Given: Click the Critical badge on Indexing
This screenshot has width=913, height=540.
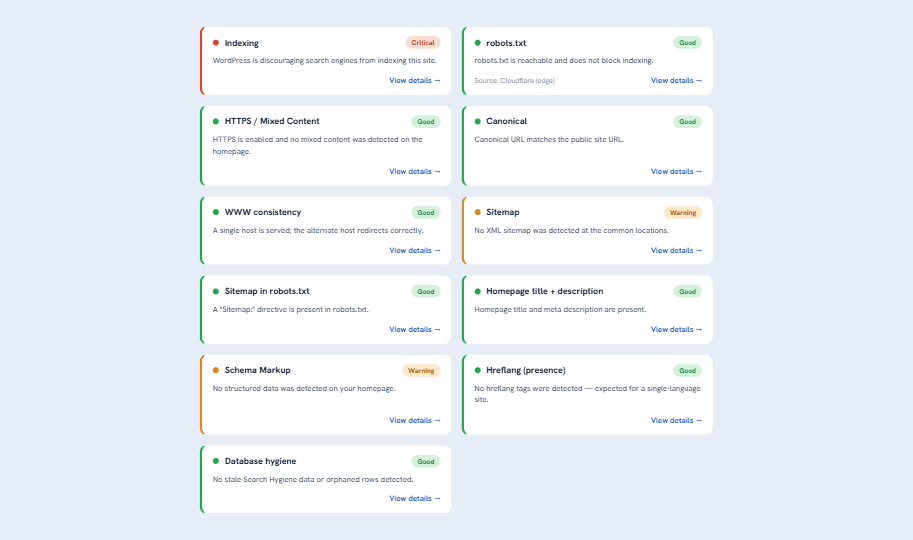Looking at the screenshot, I should [423, 43].
